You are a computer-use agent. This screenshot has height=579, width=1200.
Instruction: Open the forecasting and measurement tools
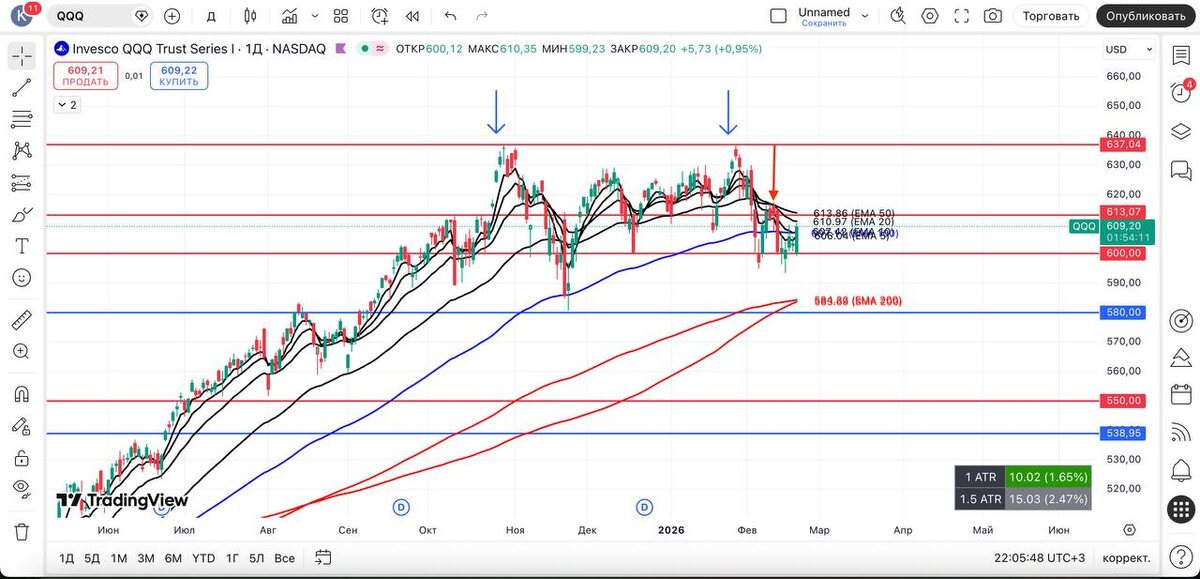pos(21,183)
